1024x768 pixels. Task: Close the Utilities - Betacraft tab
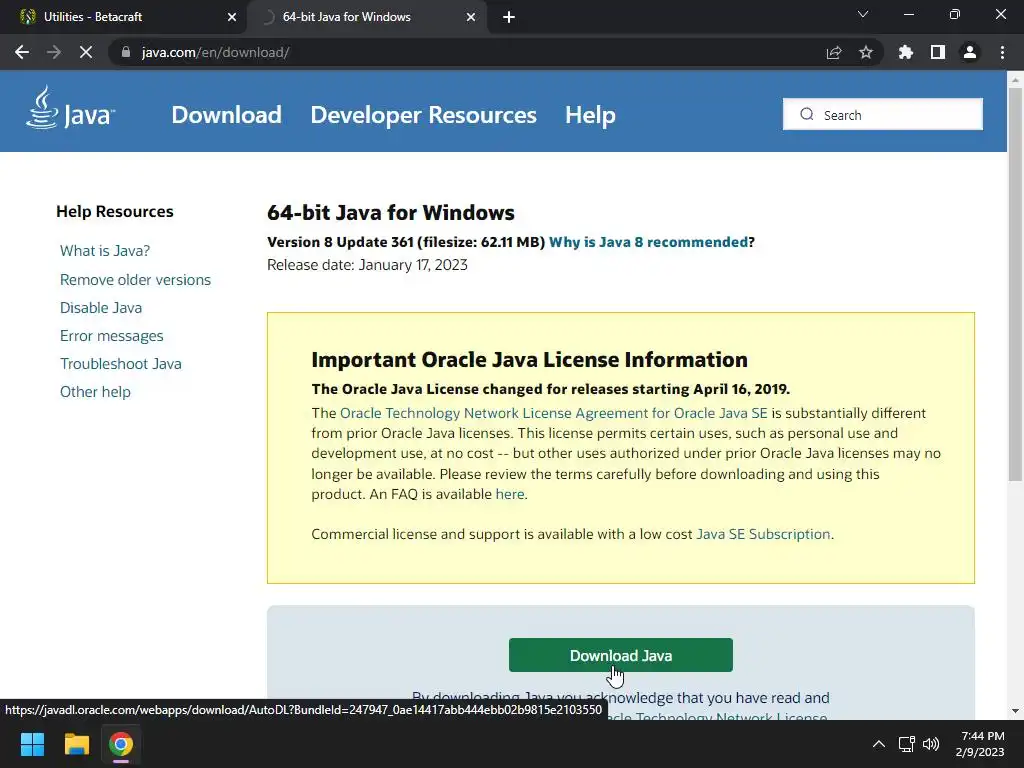pos(232,17)
